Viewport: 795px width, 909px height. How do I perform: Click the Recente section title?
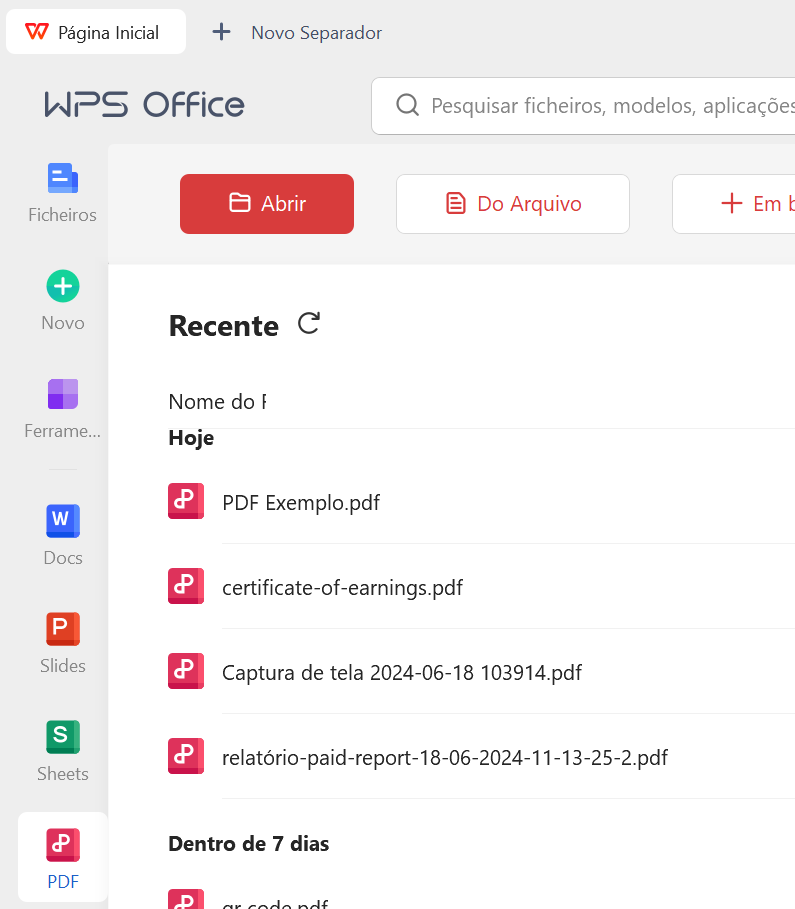click(223, 326)
